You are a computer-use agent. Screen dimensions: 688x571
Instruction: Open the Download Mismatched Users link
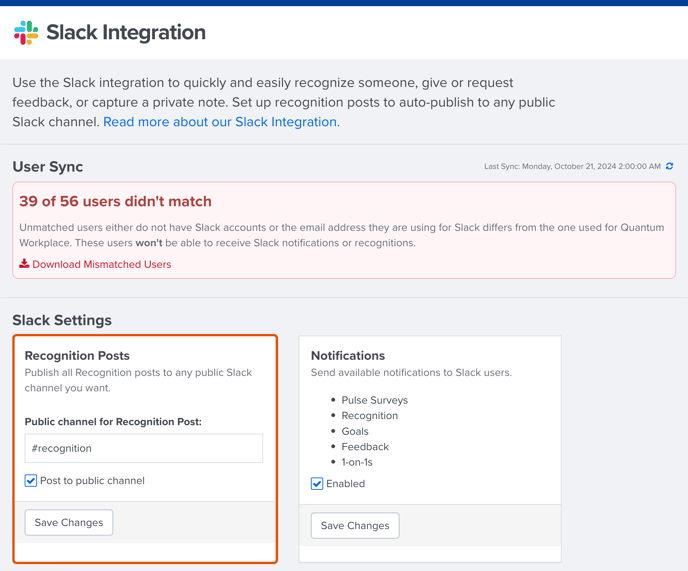(101, 264)
